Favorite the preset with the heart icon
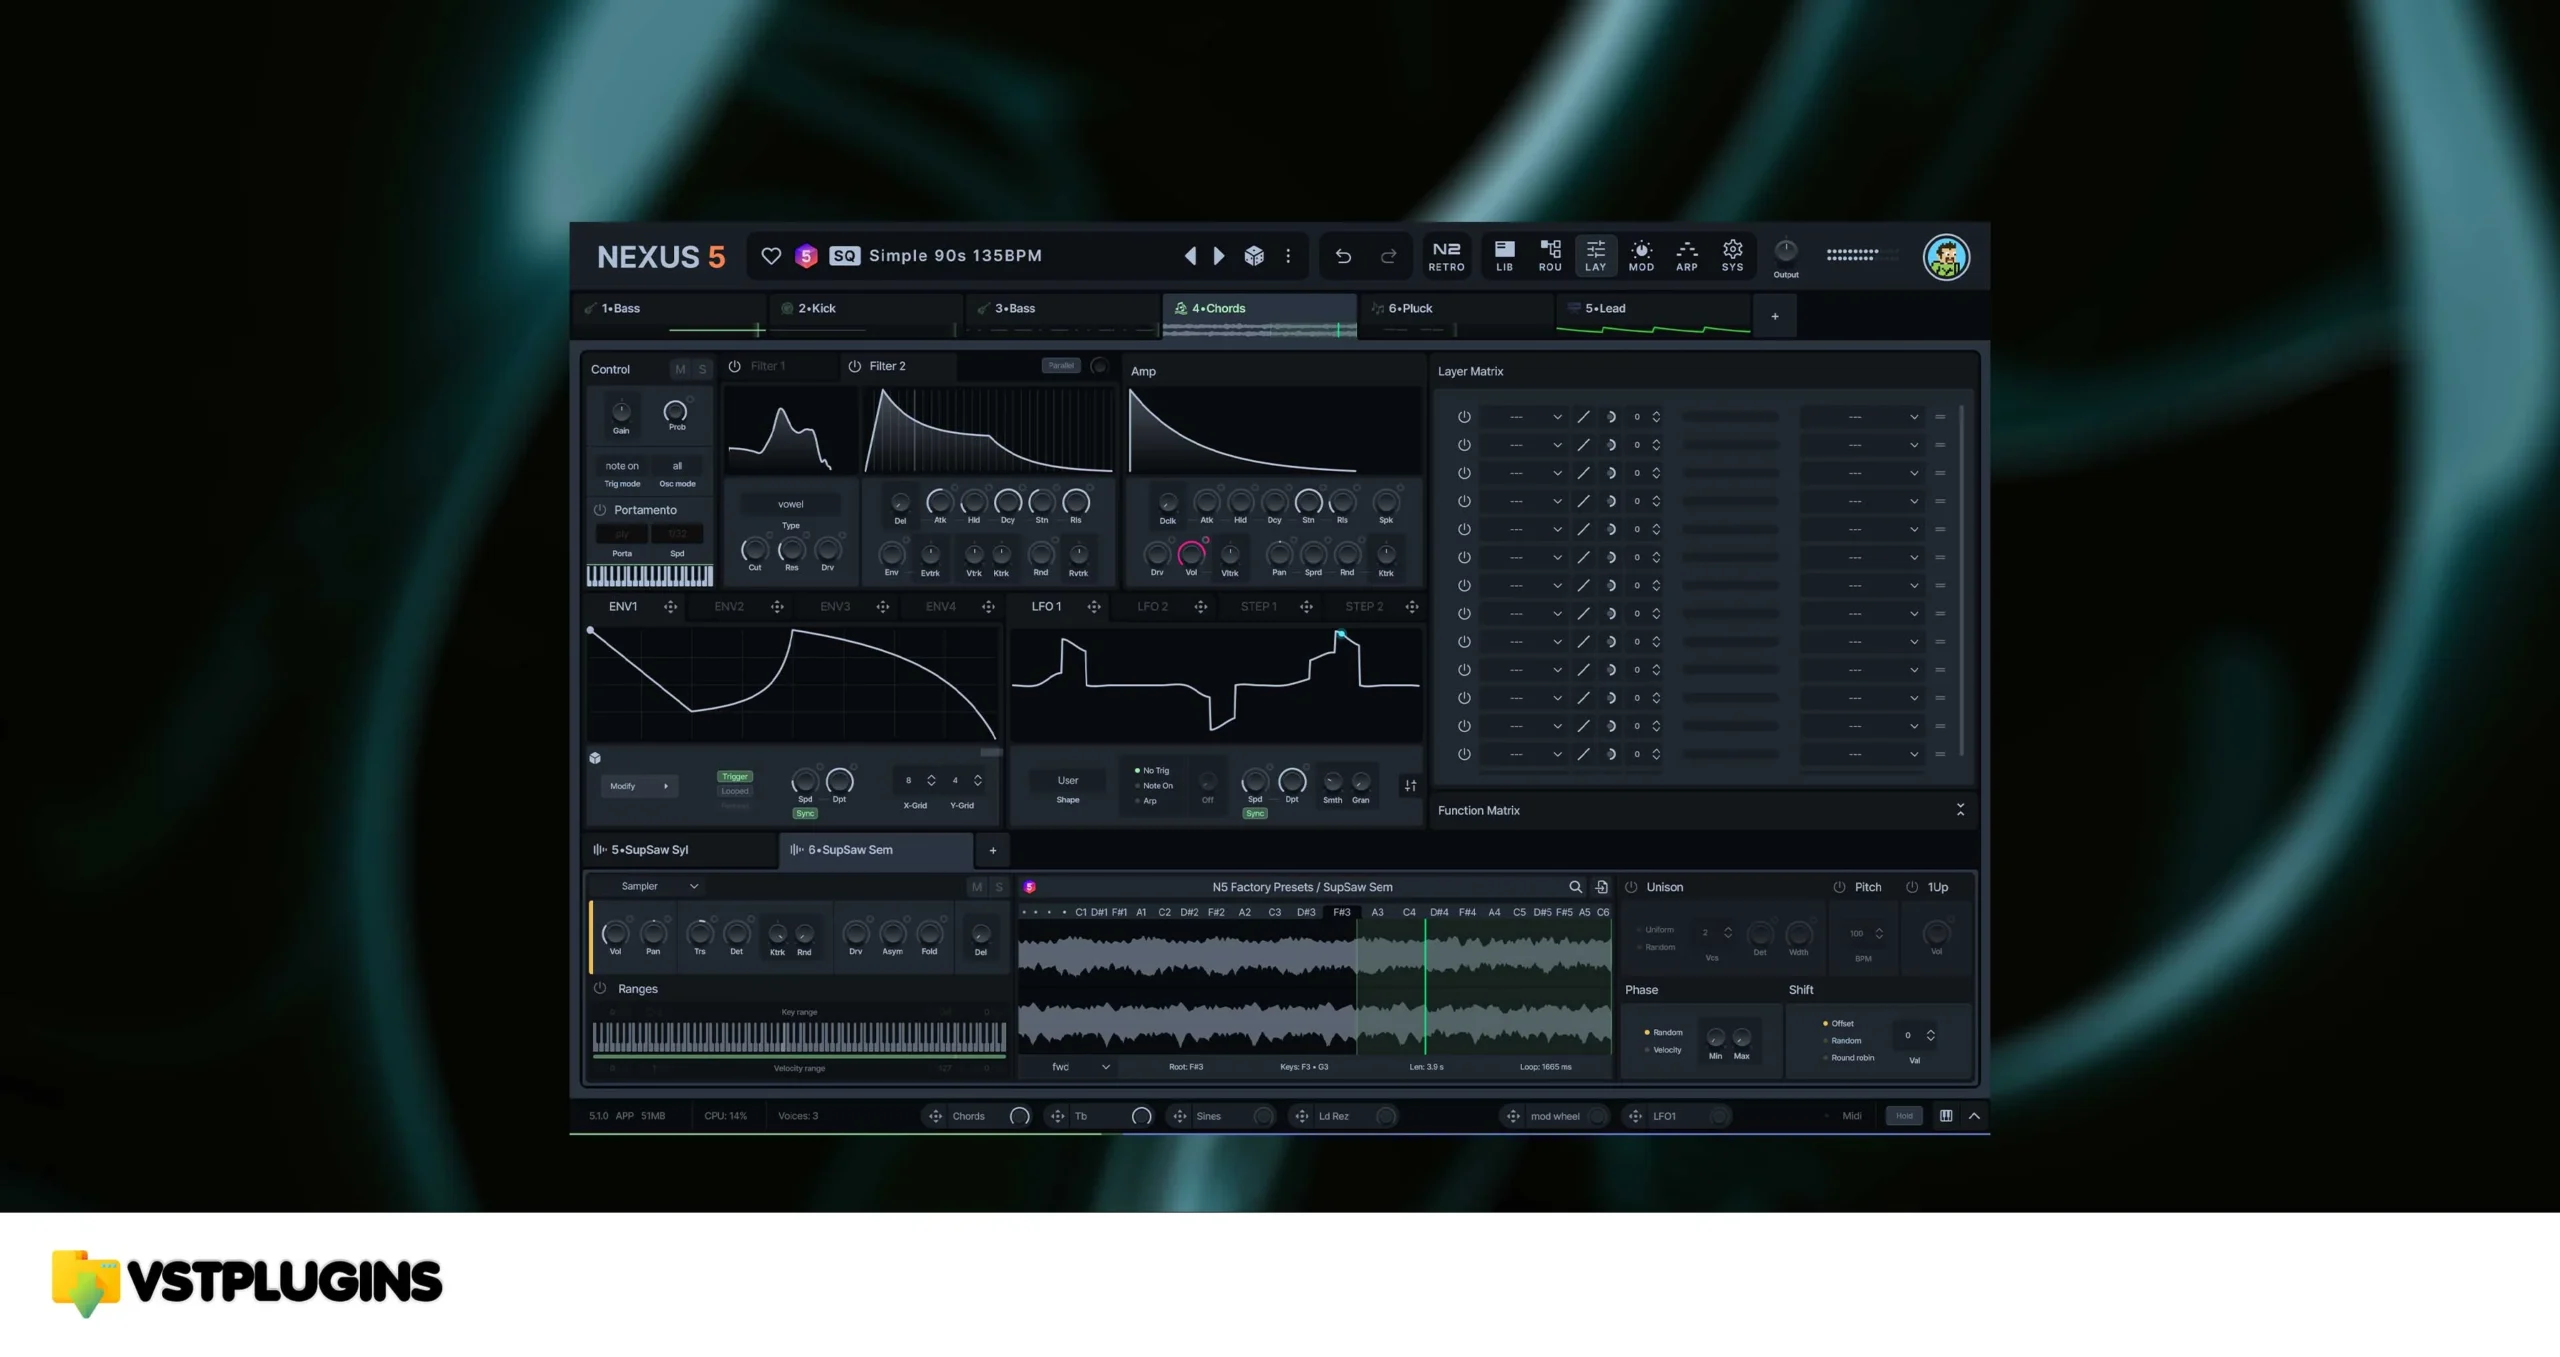2560x1357 pixels. tap(770, 256)
